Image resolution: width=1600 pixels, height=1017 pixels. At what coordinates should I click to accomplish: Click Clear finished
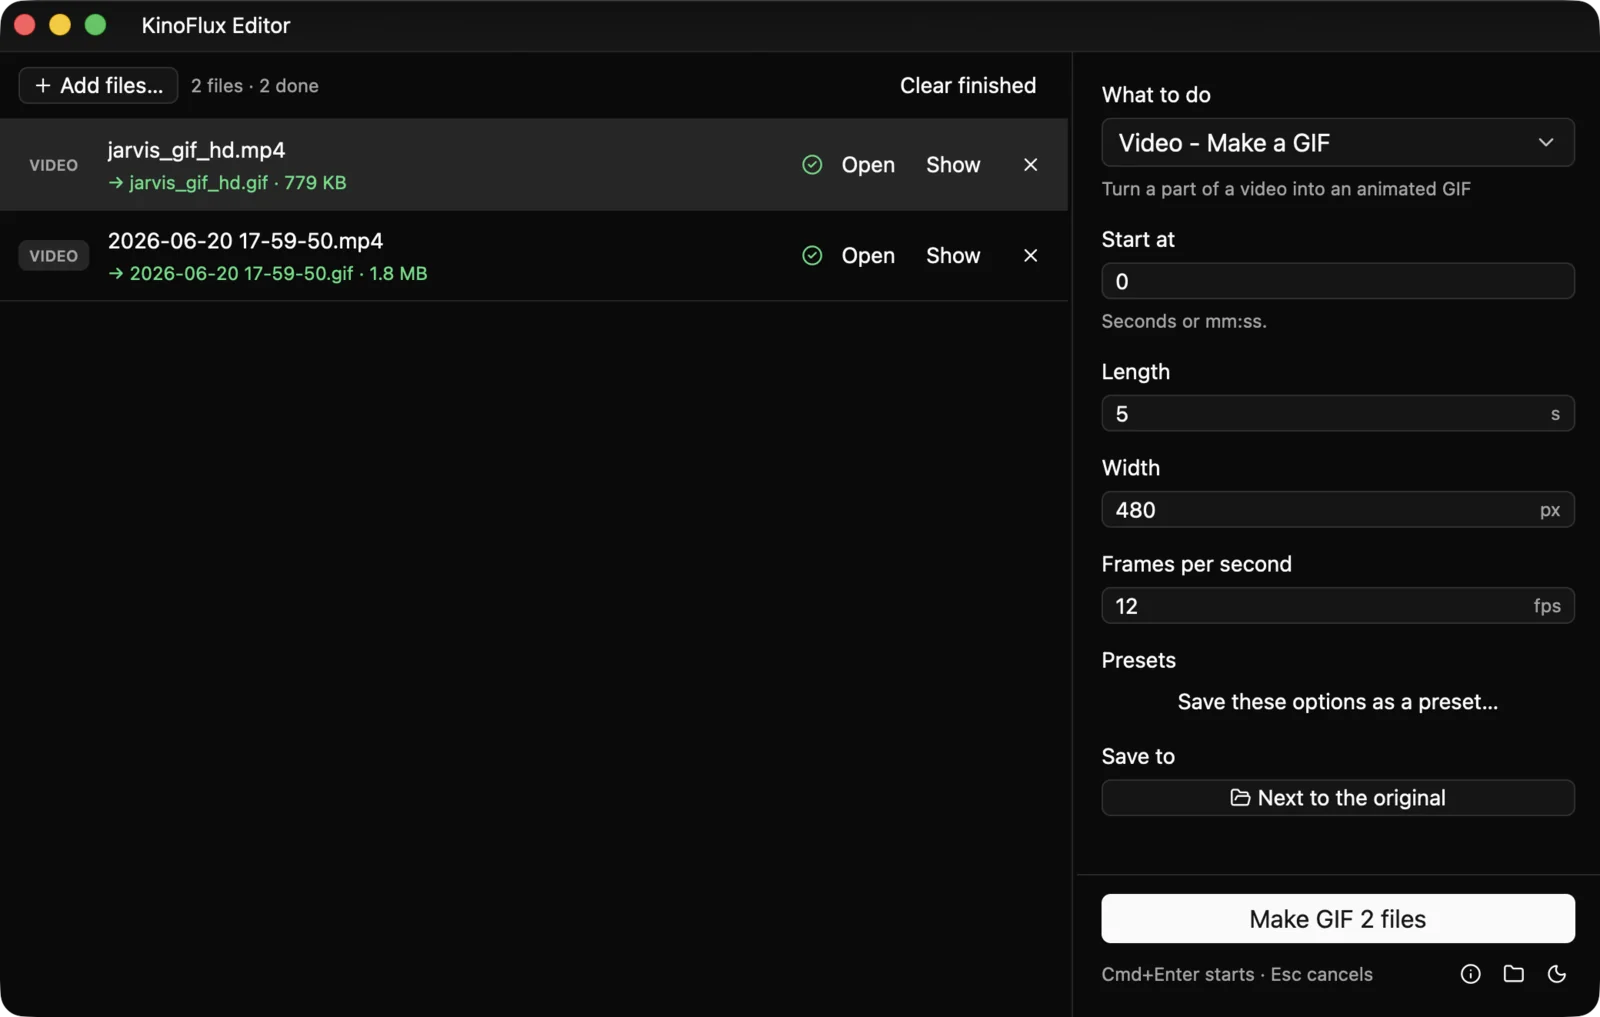click(x=968, y=86)
